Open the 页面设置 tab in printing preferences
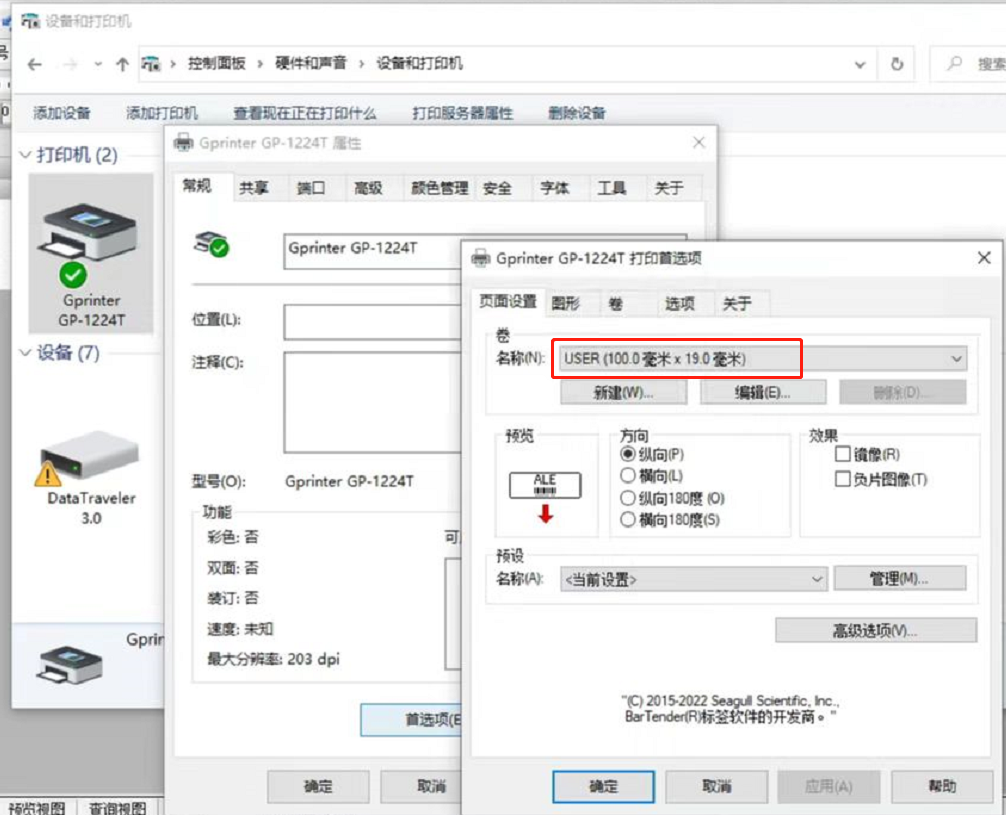1006x815 pixels. pos(508,301)
